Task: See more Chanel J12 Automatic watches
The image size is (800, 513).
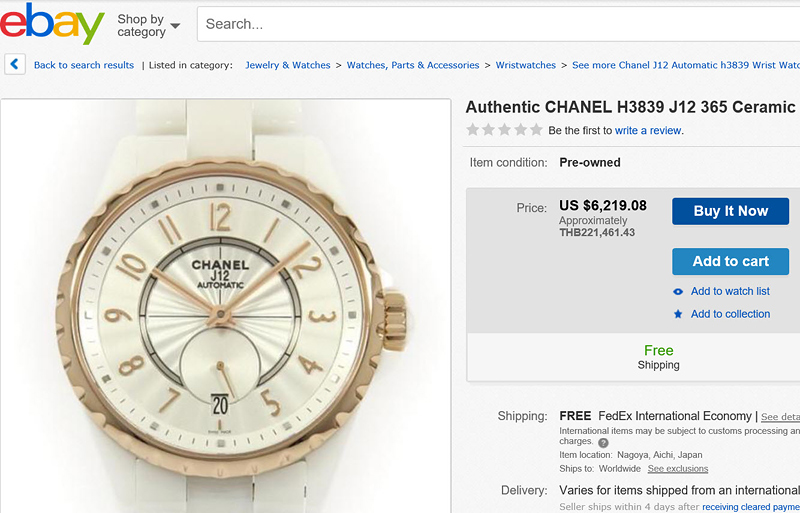Action: pyautogui.click(x=686, y=65)
